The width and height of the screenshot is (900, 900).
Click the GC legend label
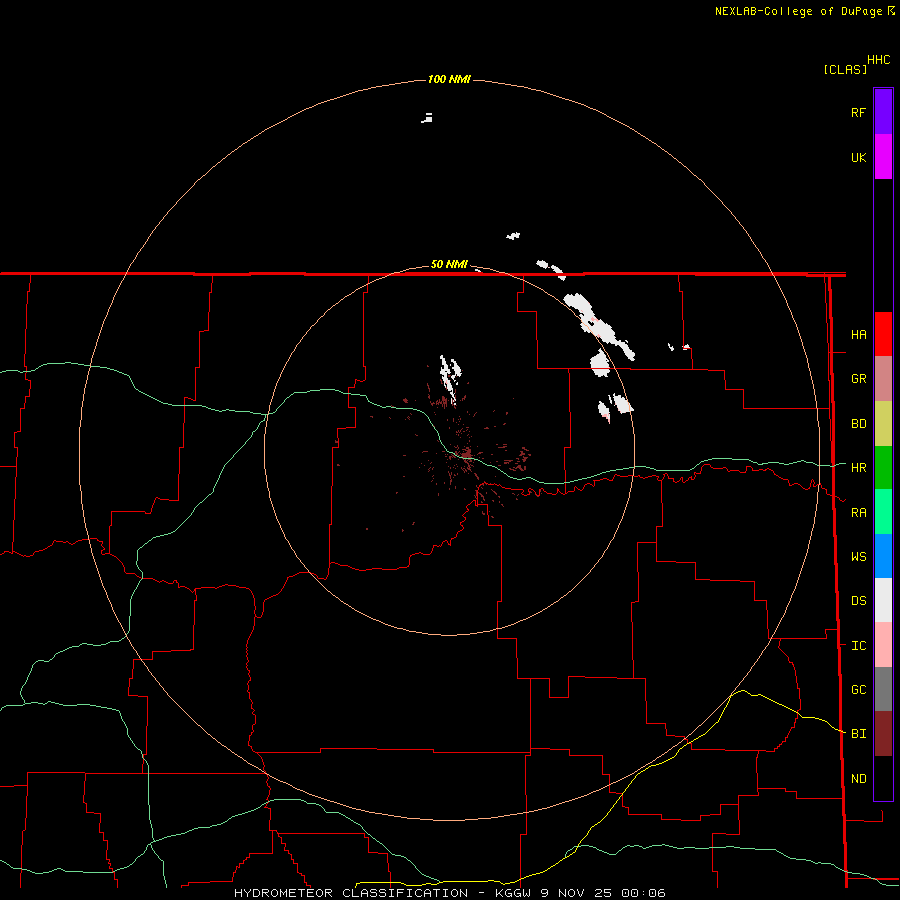pos(858,690)
